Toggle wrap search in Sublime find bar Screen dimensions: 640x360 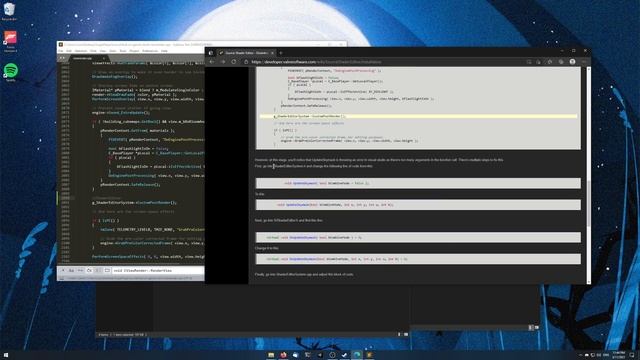(x=89, y=271)
